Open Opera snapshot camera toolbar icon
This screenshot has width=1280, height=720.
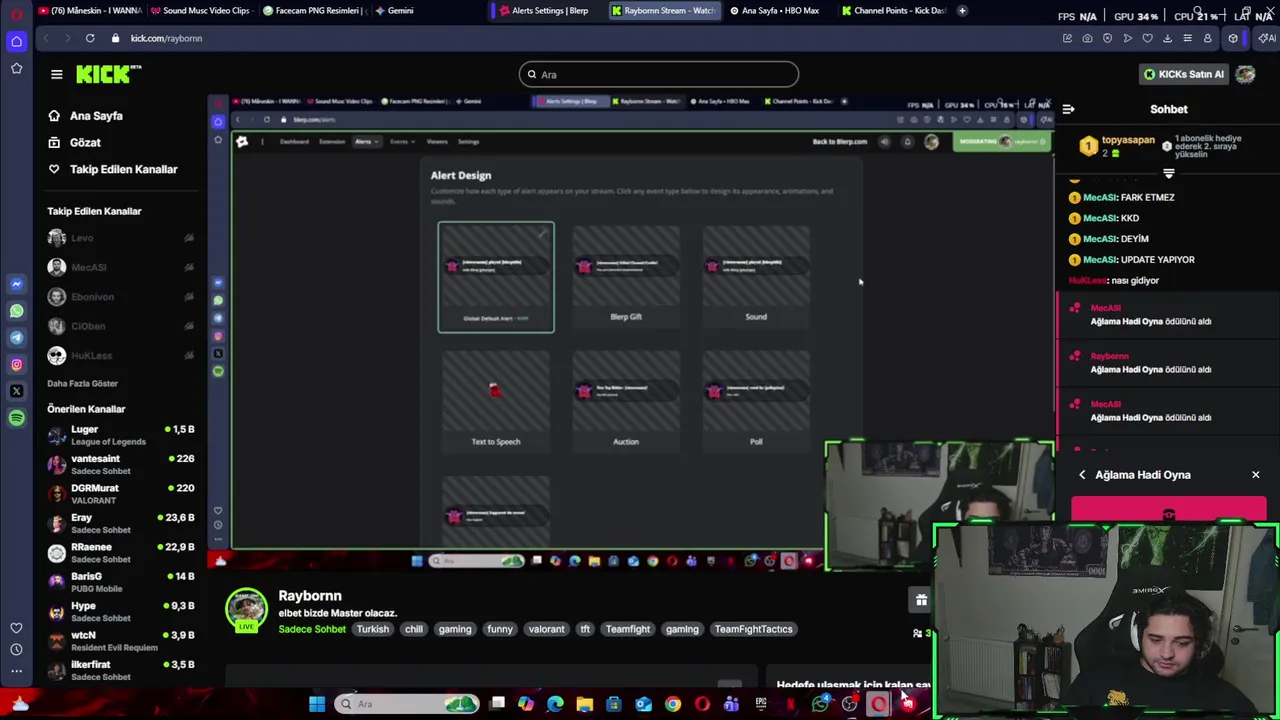click(x=1087, y=38)
